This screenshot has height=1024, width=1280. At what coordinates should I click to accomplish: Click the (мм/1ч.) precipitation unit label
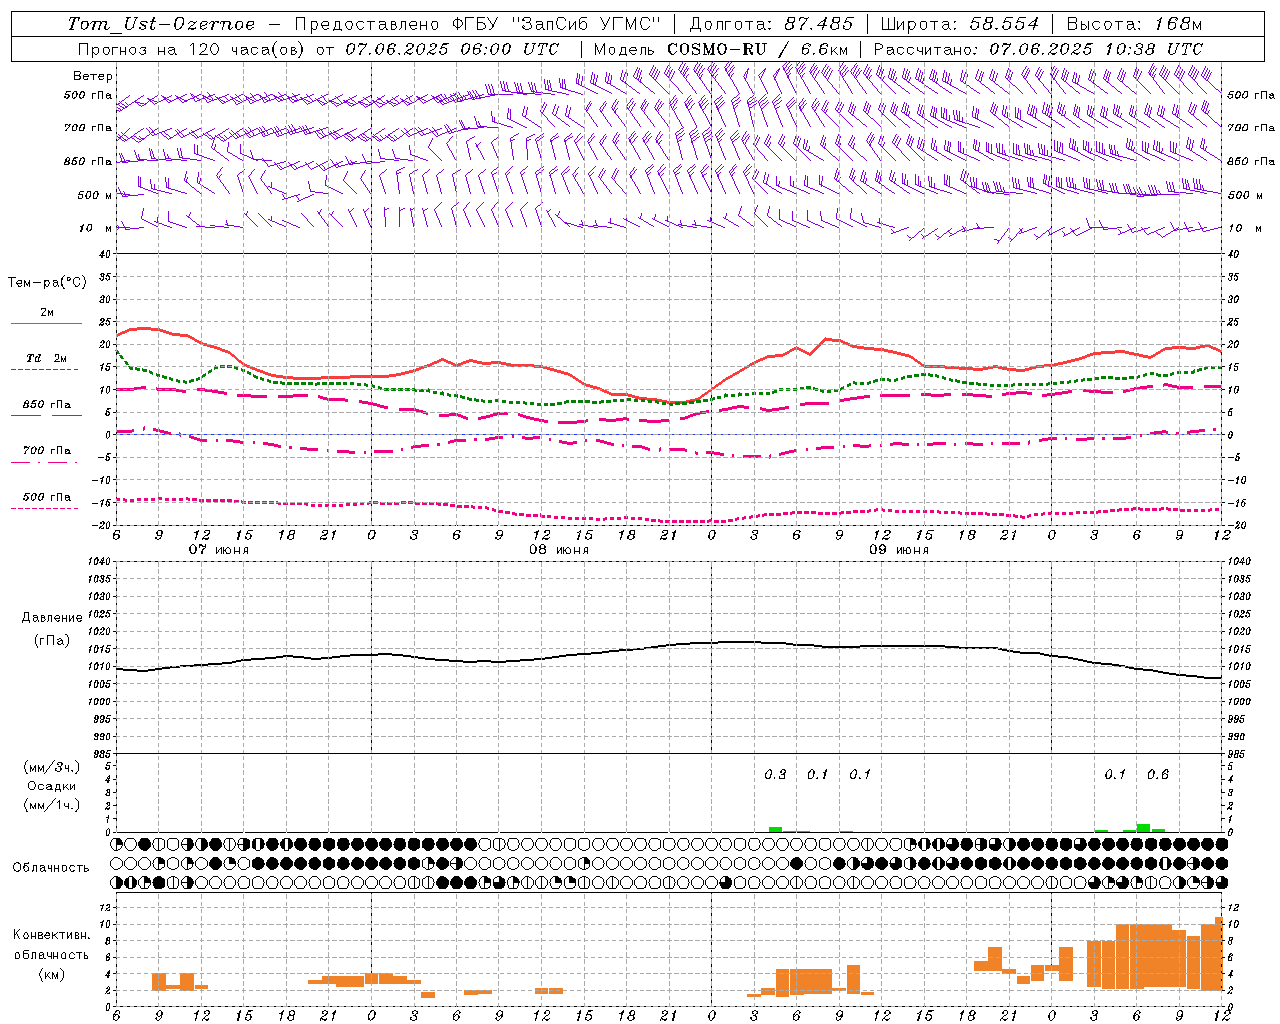[52, 805]
